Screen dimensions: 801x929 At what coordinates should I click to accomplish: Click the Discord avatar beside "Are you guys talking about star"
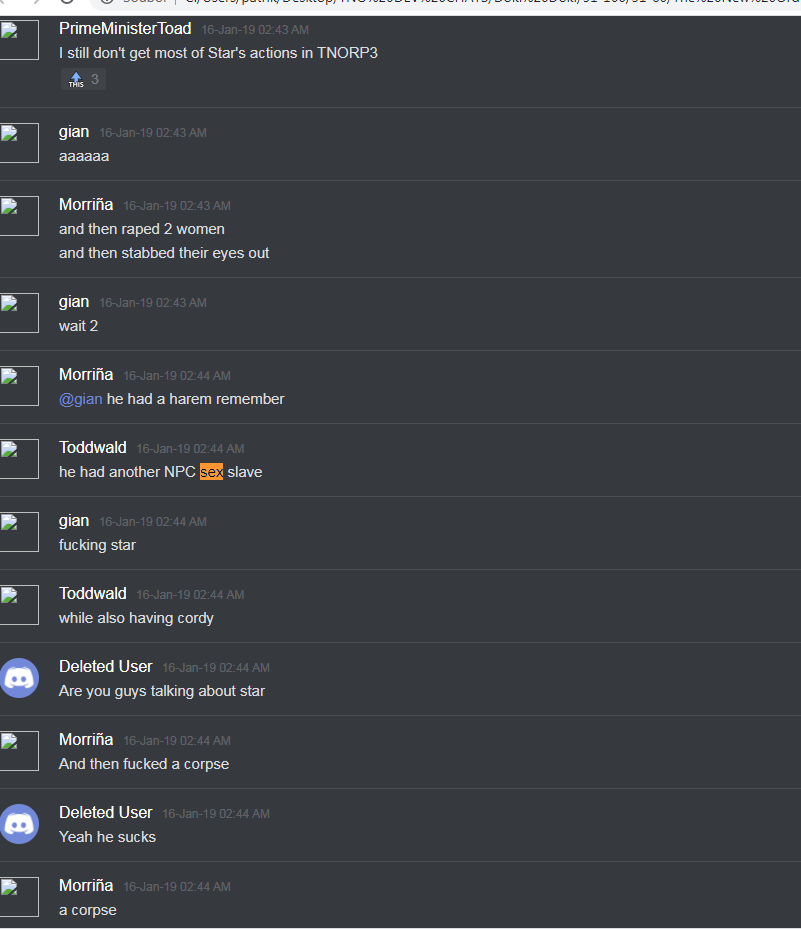[20, 678]
